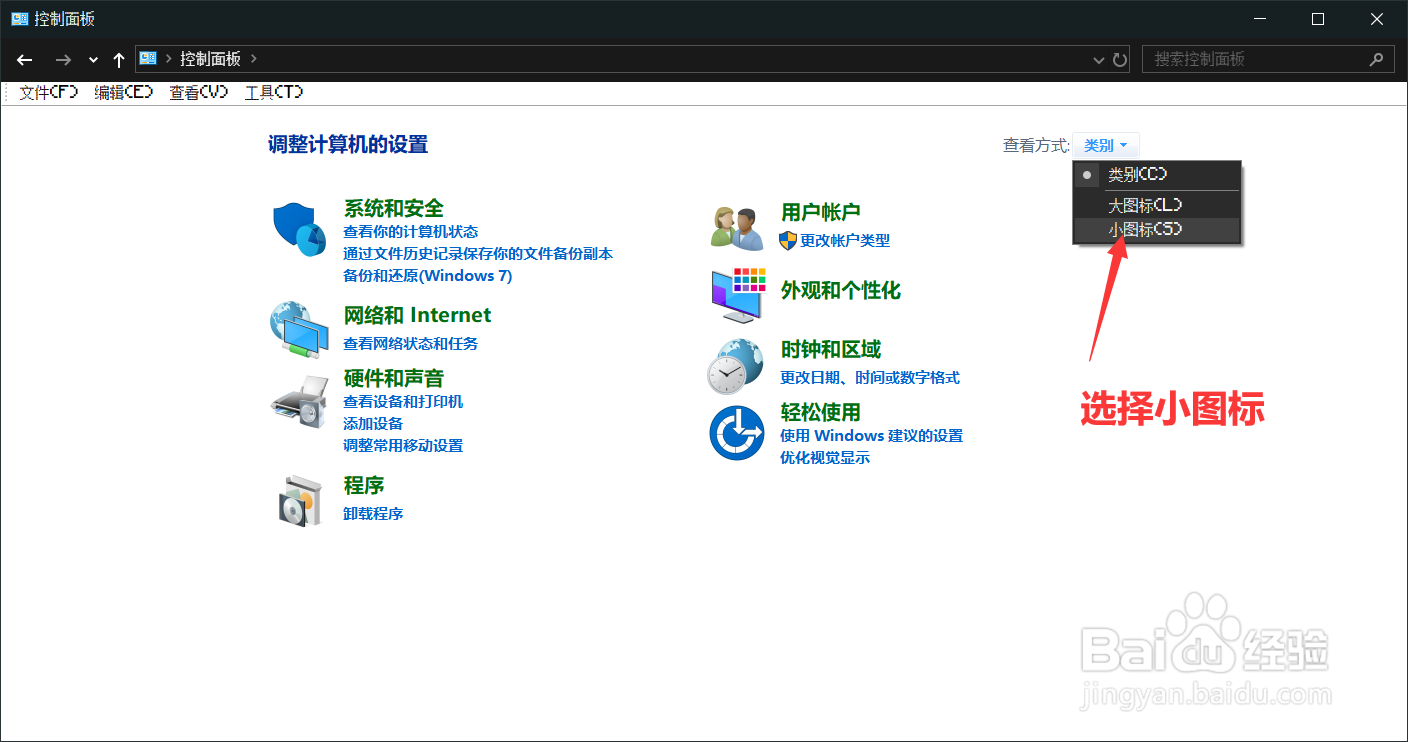Screen dimensions: 1408x742
Task: Click 优化视觉显示 link
Action: pos(825,458)
